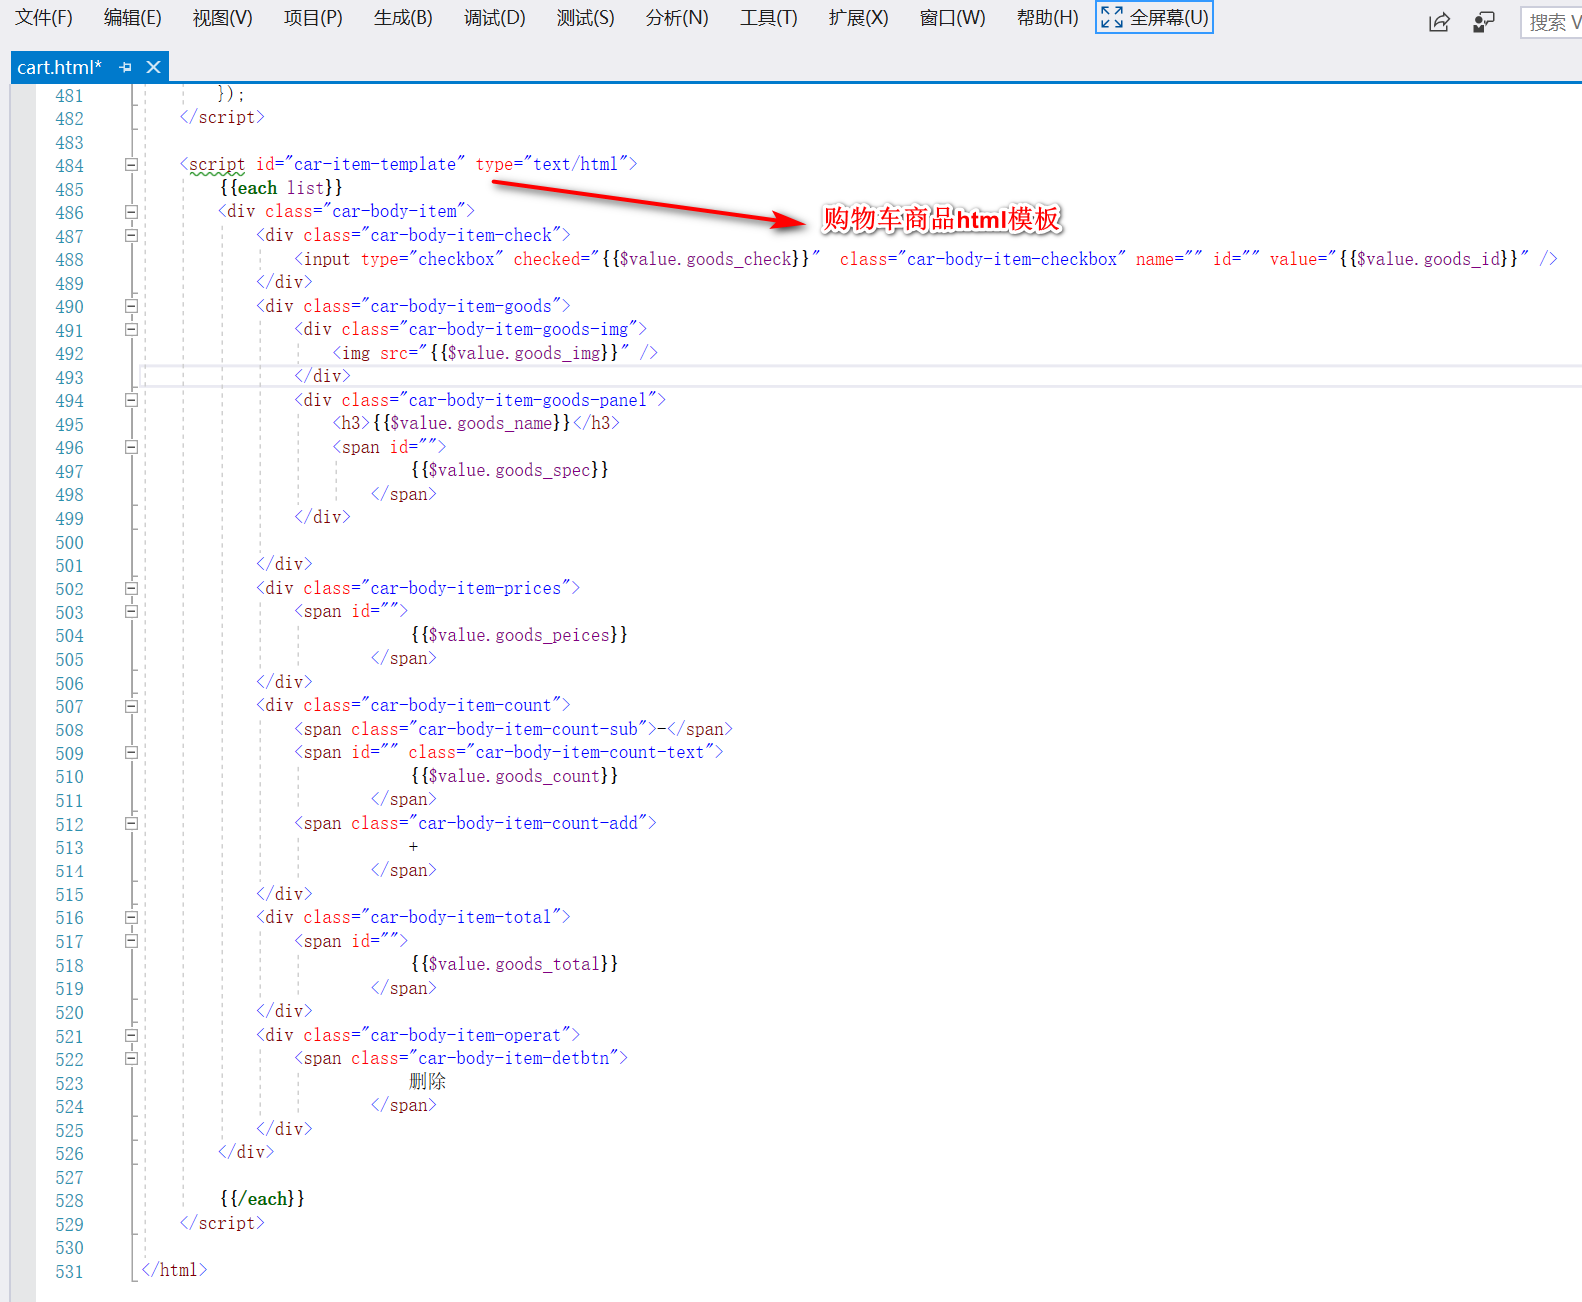
Task: Open the 调试(D) menu
Action: click(494, 18)
